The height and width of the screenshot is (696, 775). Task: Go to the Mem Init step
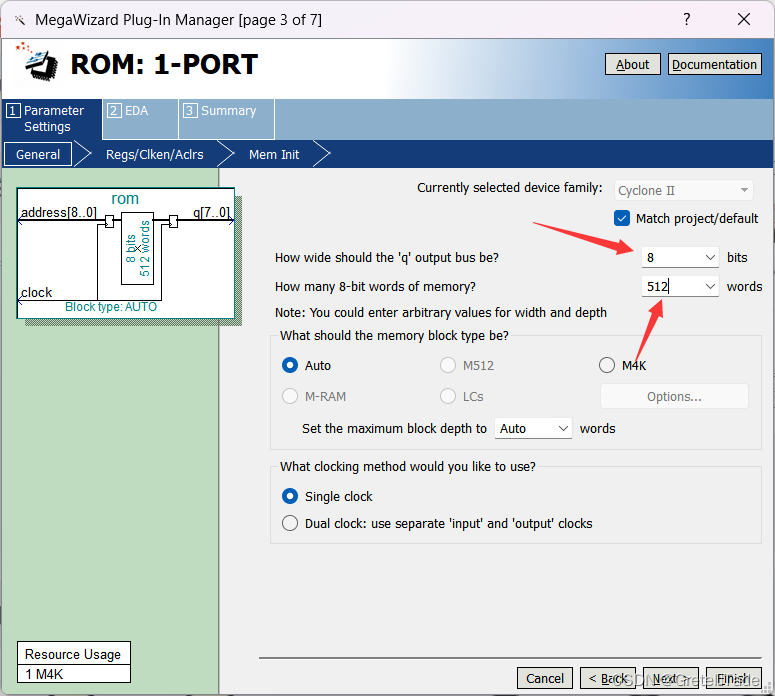tap(274, 155)
